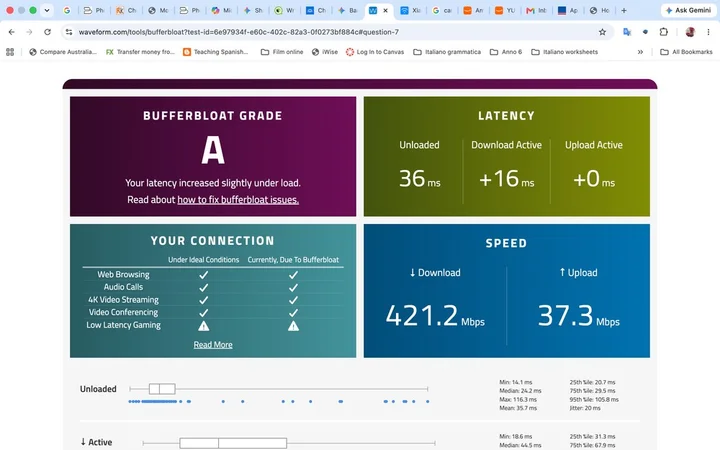Click the profile avatar icon
720x450 pixels.
[x=690, y=32]
